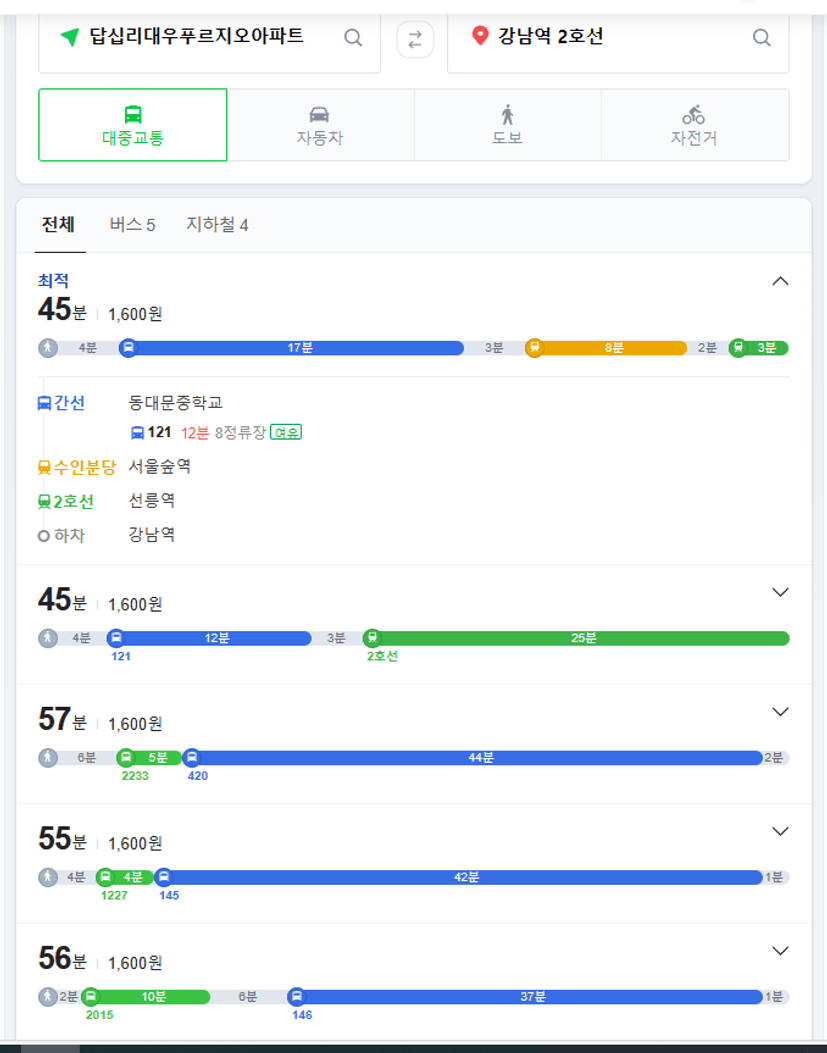Expand the 56-minute route with bus 146
The height and width of the screenshot is (1053, 827).
coord(780,951)
